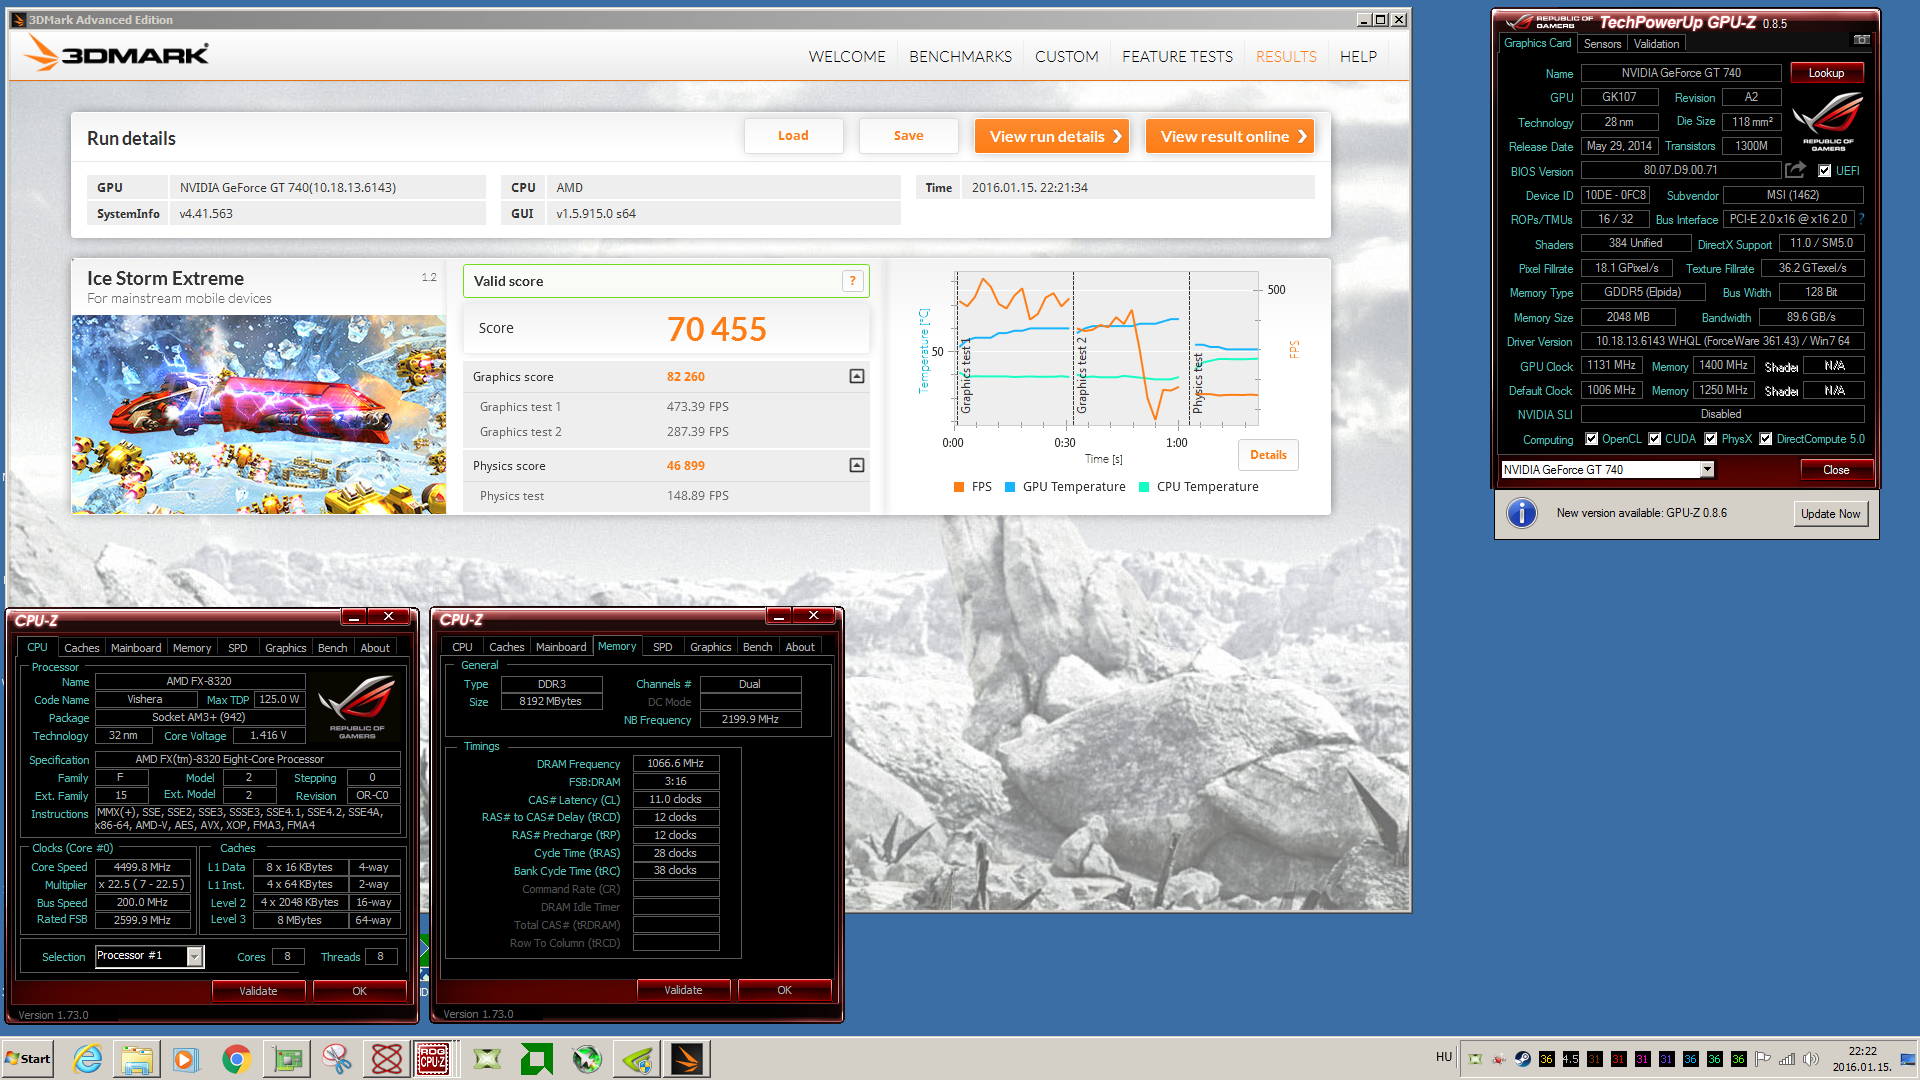The image size is (1920, 1080).
Task: Click the Load button in Run details
Action: 793,136
